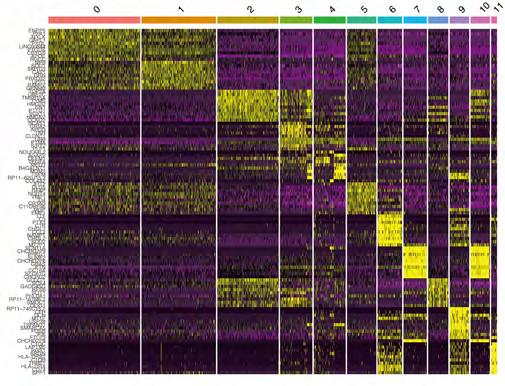Pick the cluster label "7"
The width and height of the screenshot is (505, 386).
(x=417, y=9)
